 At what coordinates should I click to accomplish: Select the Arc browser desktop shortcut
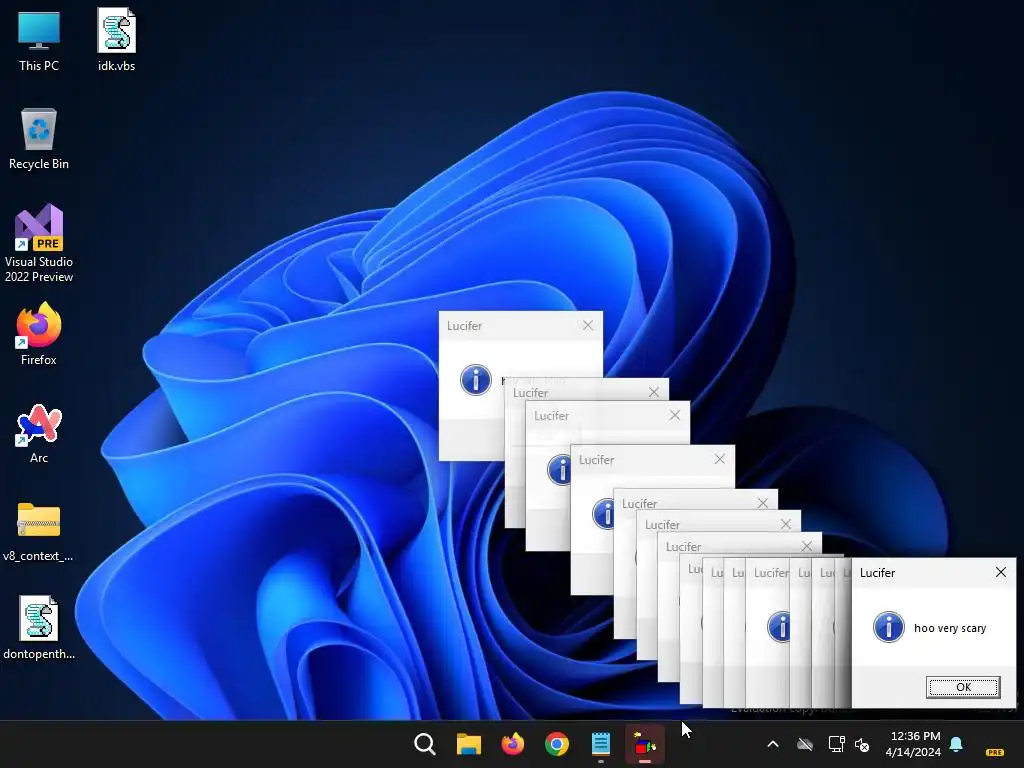39,434
